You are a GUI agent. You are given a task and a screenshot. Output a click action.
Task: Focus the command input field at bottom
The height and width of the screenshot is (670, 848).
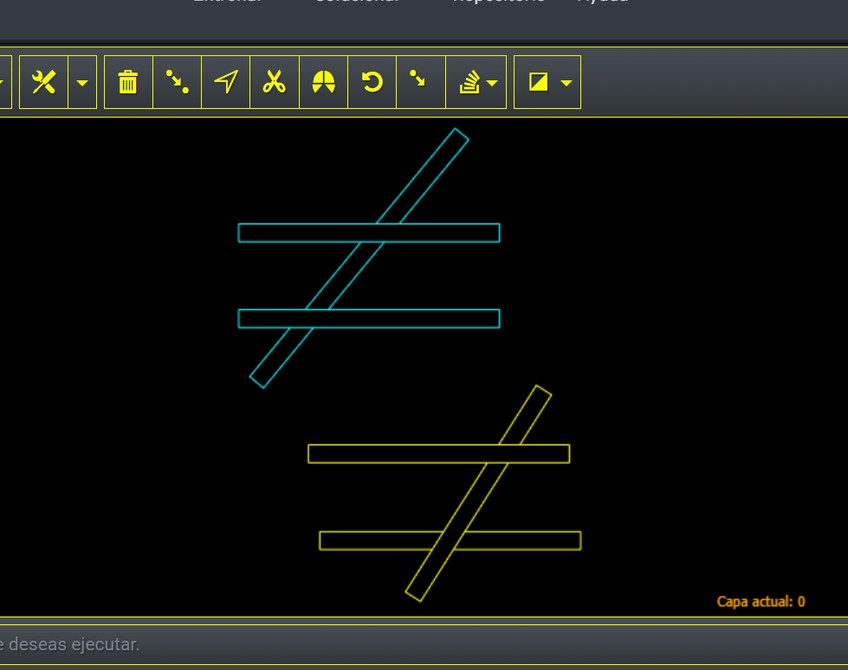pos(400,644)
